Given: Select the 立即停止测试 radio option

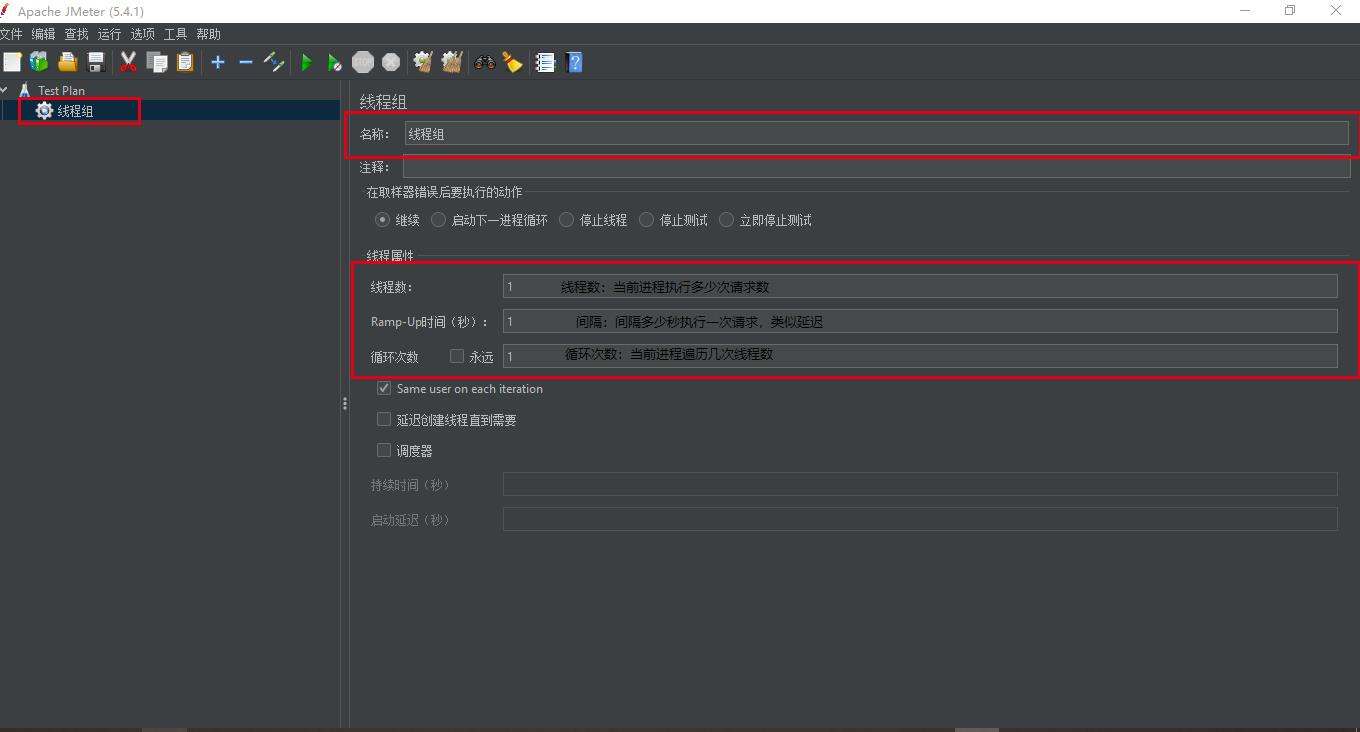Looking at the screenshot, I should point(726,220).
